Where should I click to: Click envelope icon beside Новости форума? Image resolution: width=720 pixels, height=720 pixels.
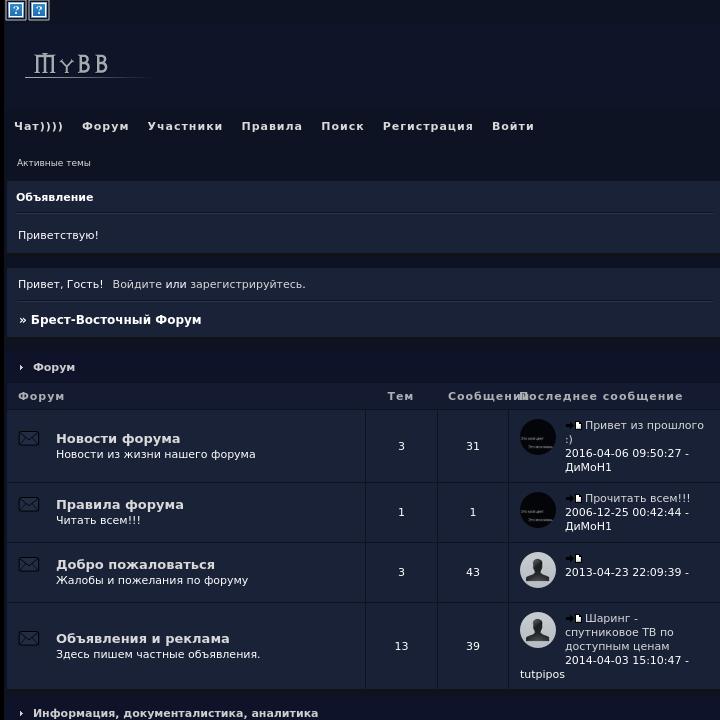pos(28,439)
